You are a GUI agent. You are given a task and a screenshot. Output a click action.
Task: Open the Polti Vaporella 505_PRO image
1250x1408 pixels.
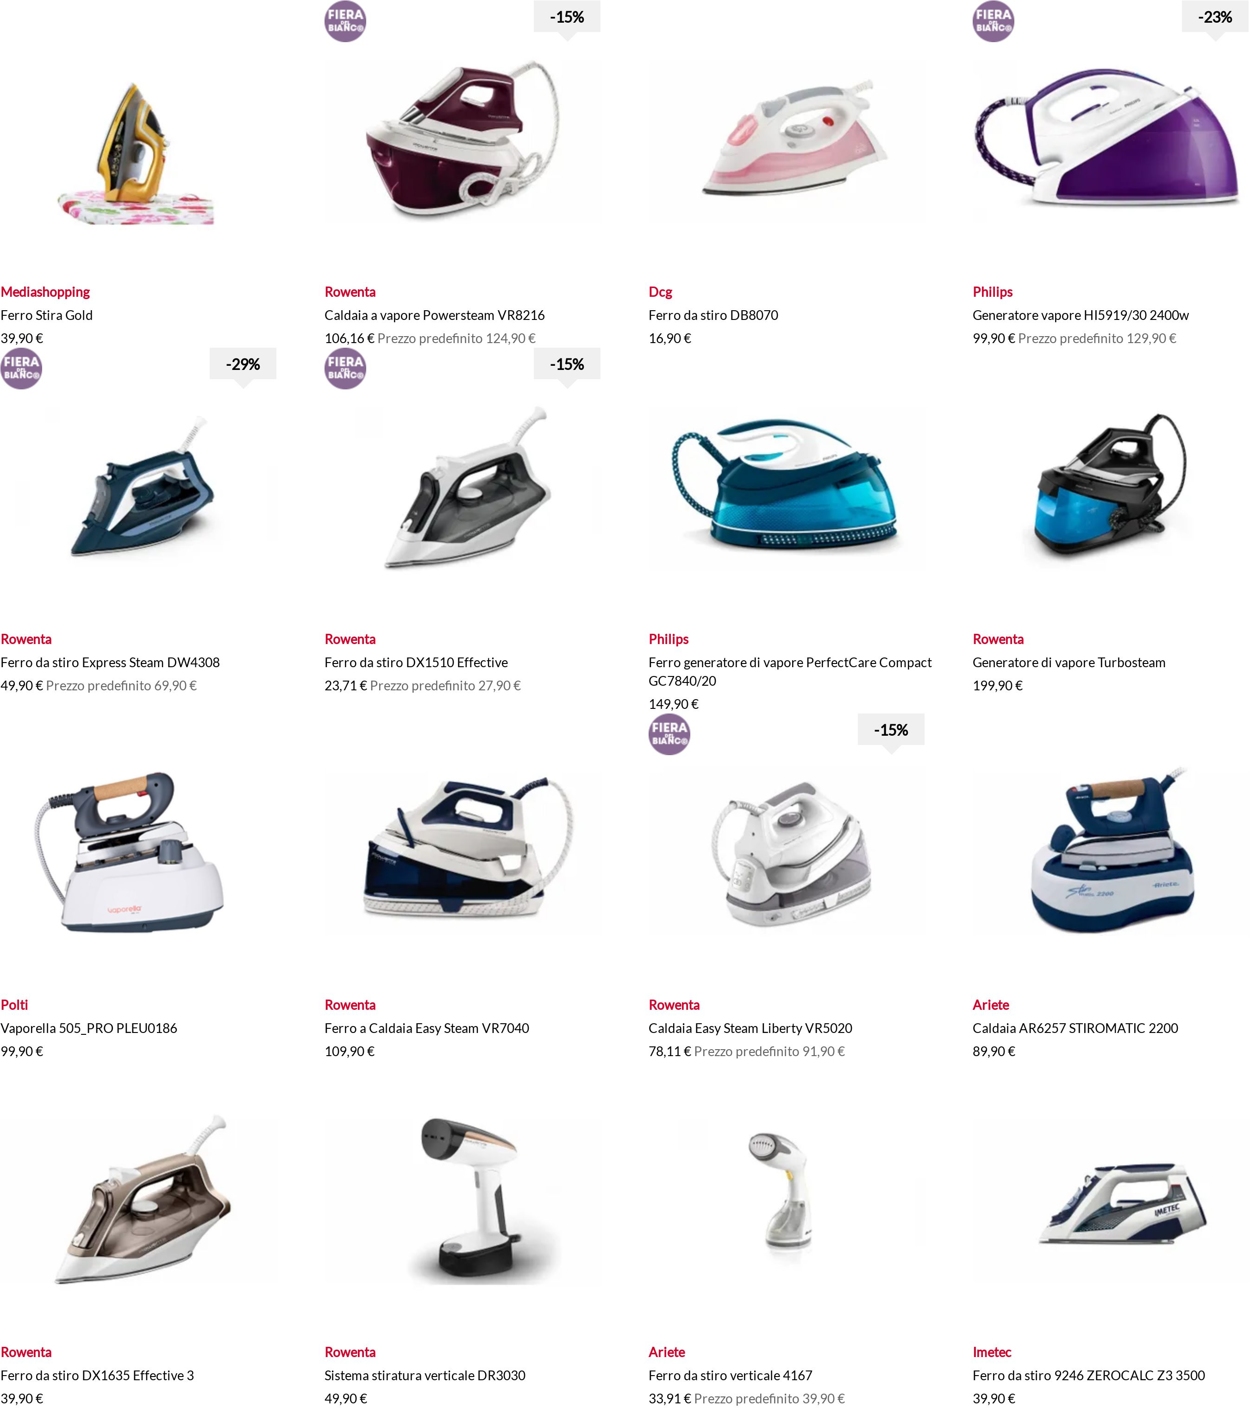[x=138, y=852]
